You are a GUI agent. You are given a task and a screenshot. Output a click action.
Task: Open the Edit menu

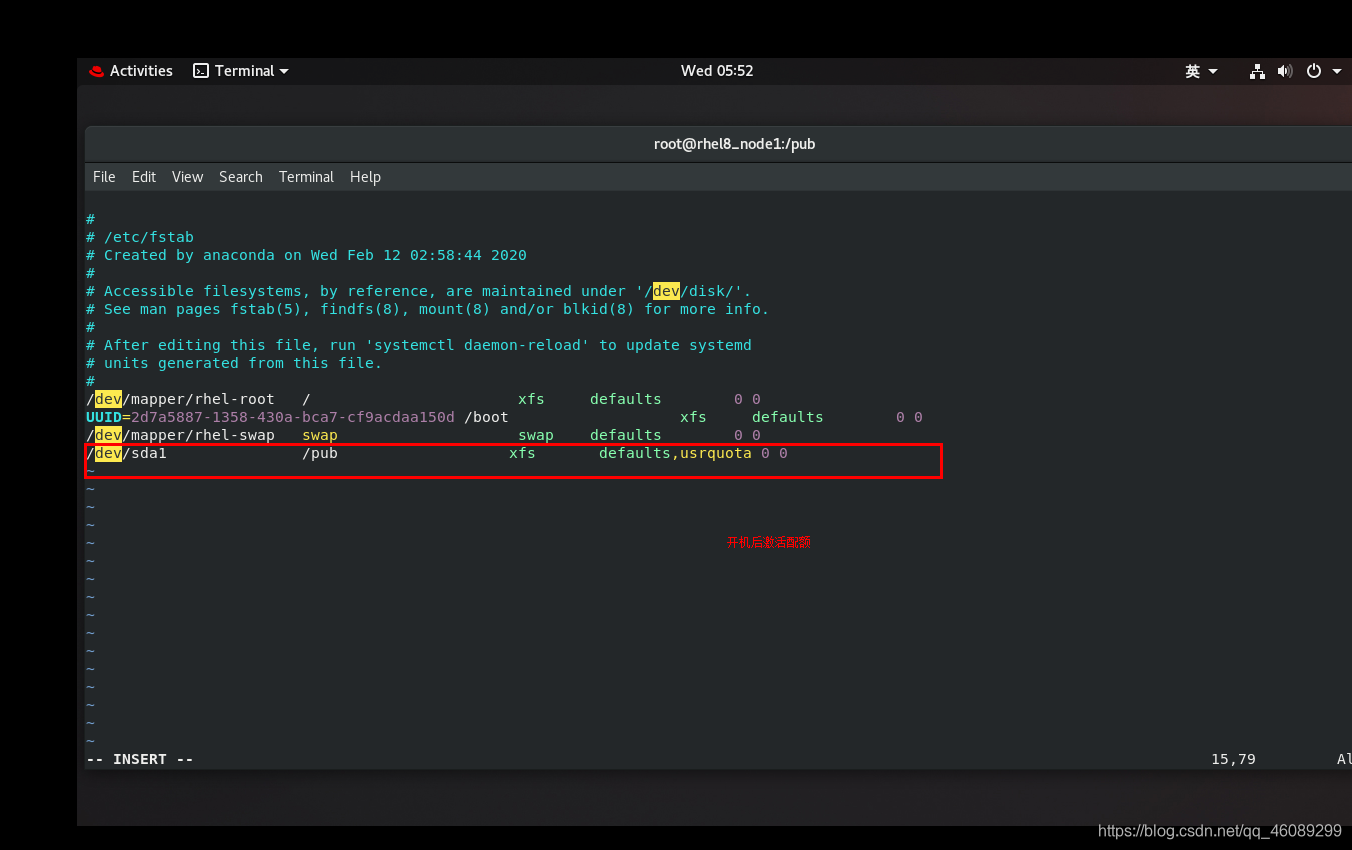(144, 177)
